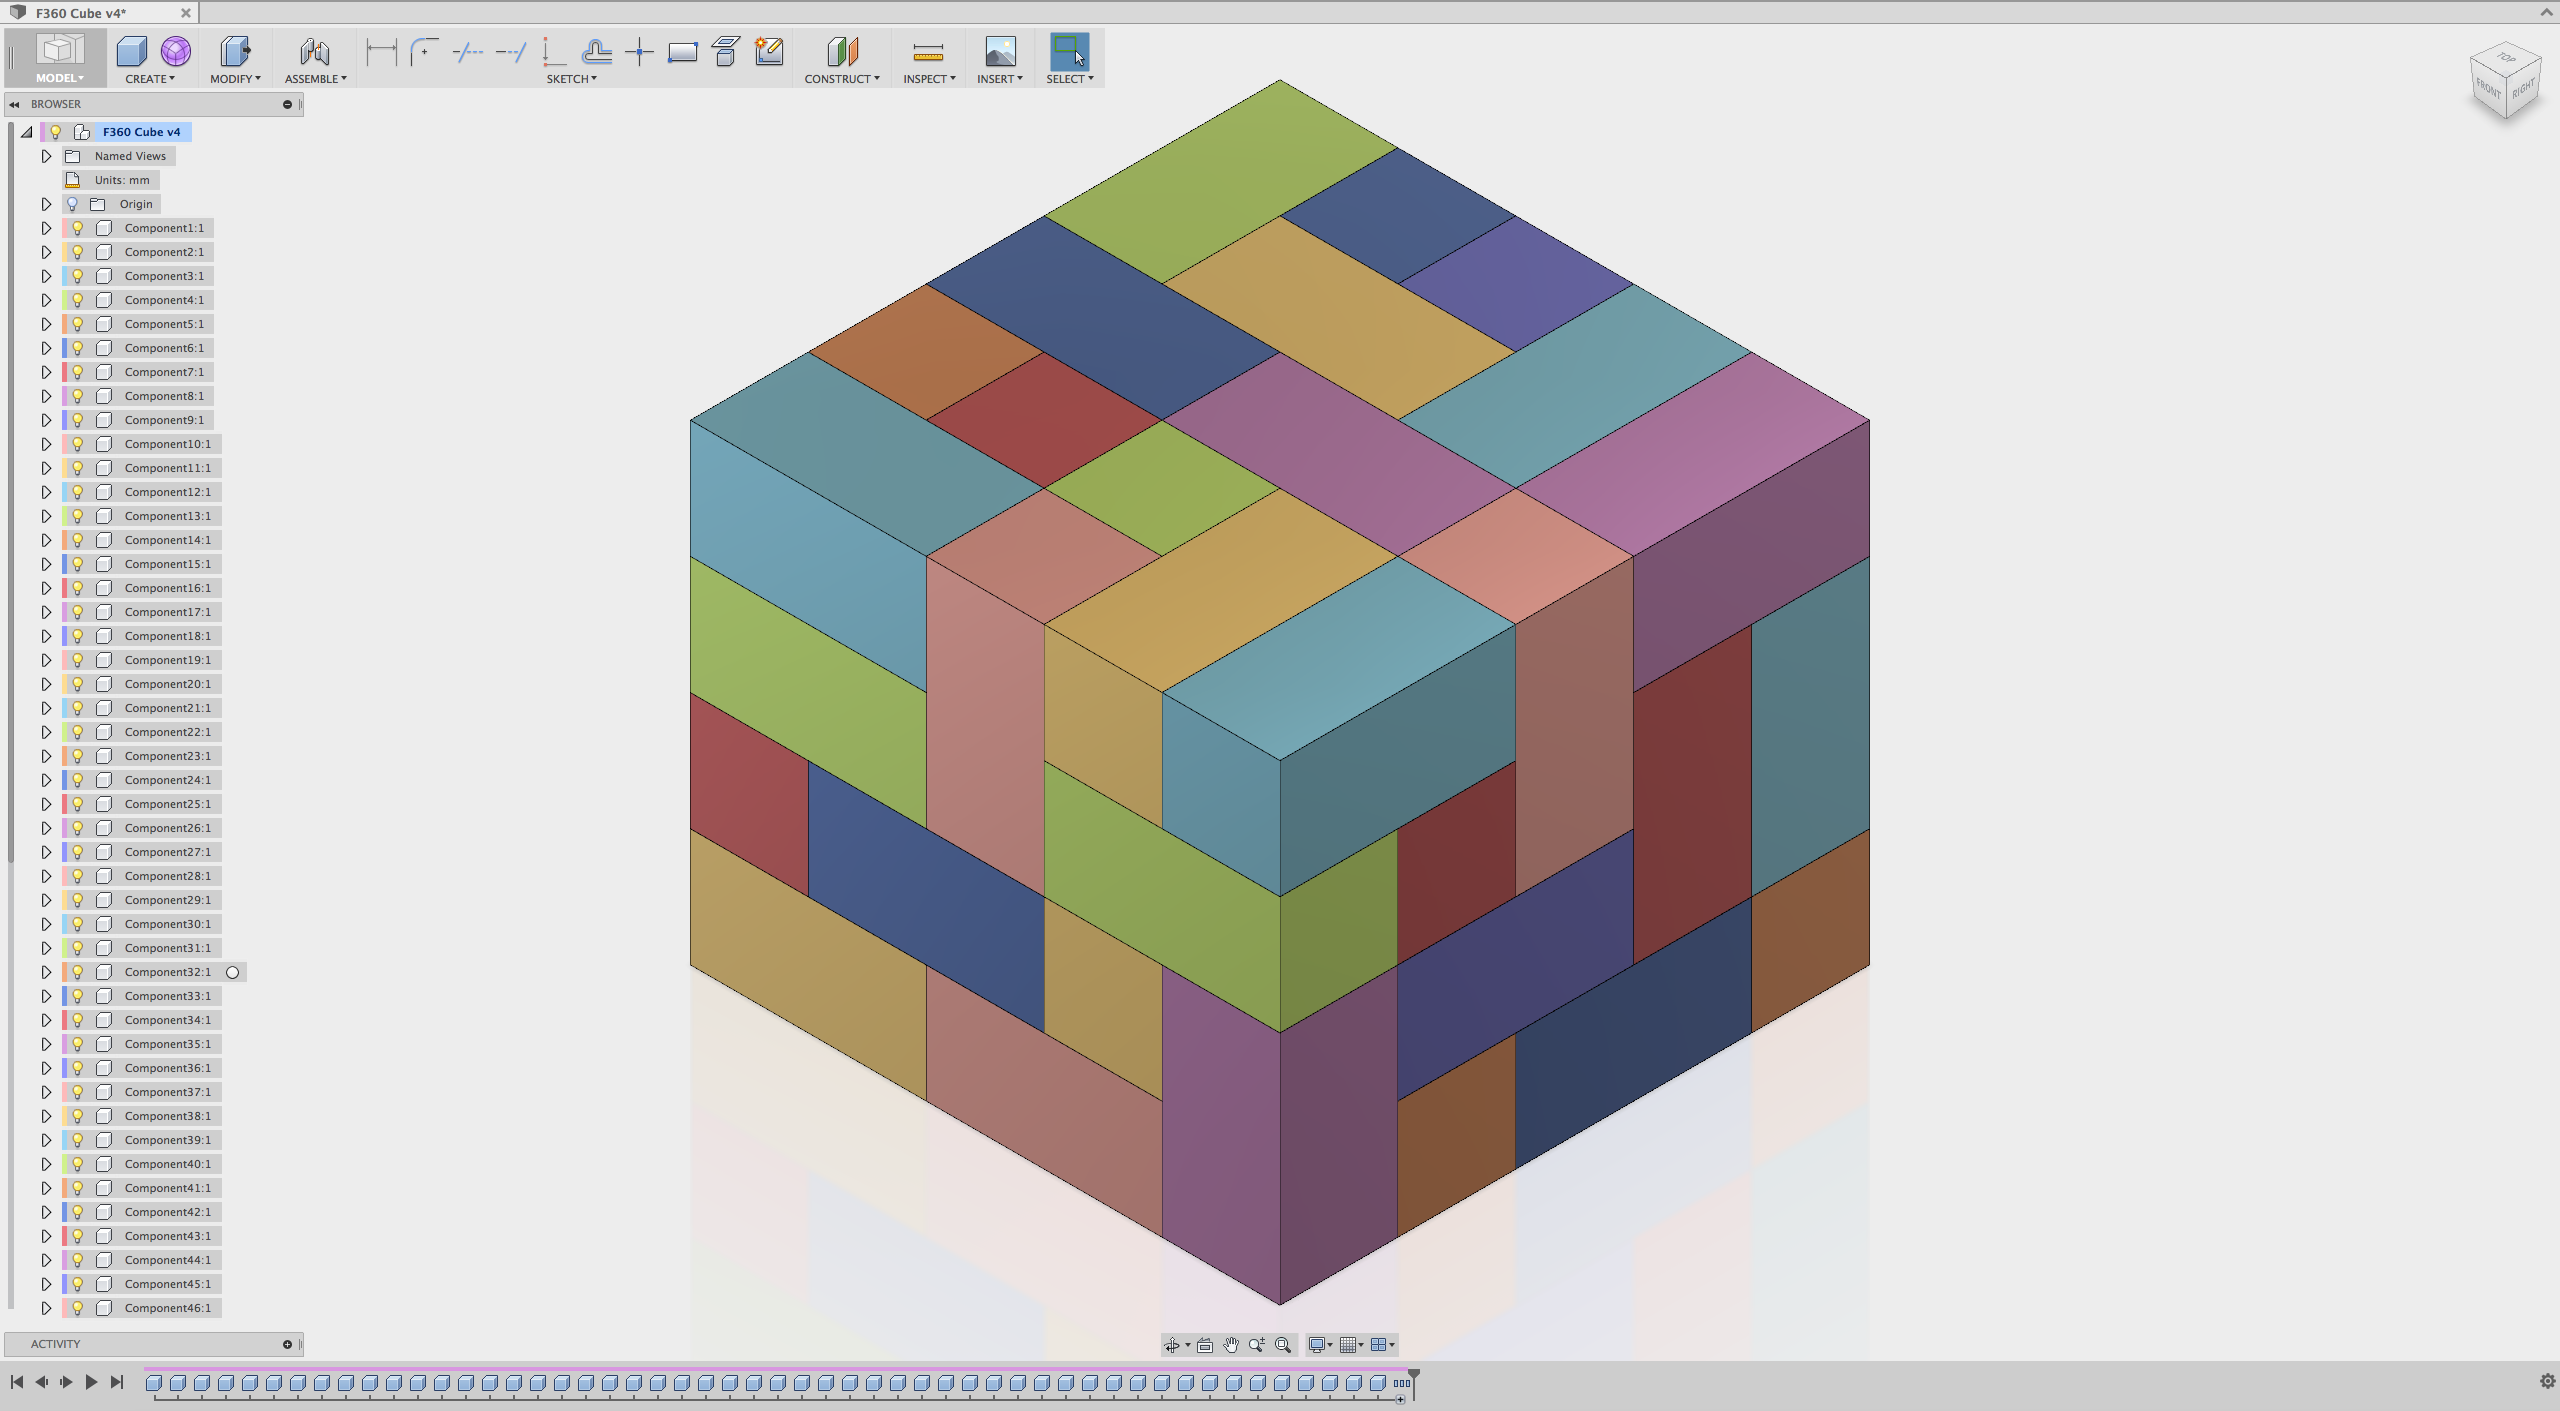The height and width of the screenshot is (1411, 2560).
Task: Select the Pan tool in navigation bar
Action: pos(1231,1345)
